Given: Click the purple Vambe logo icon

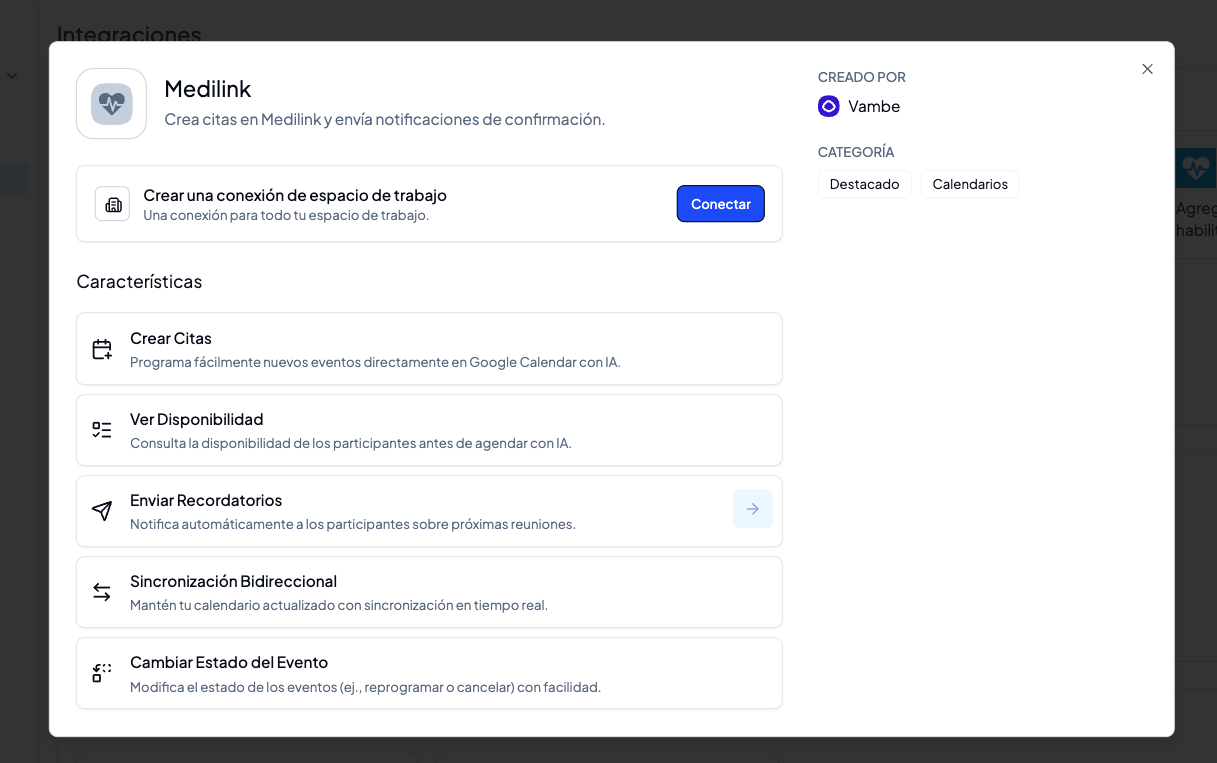Looking at the screenshot, I should click(x=829, y=106).
